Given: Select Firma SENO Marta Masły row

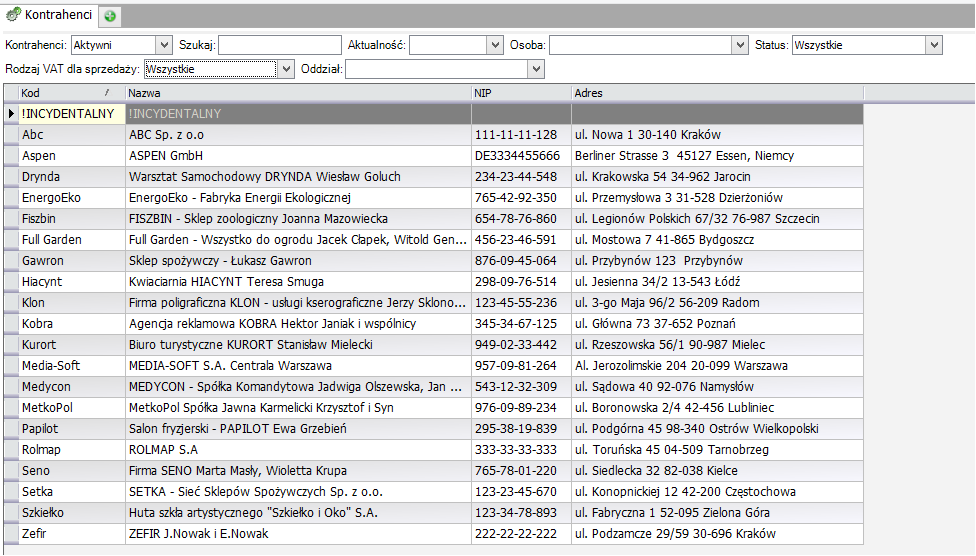Looking at the screenshot, I should pos(433,471).
